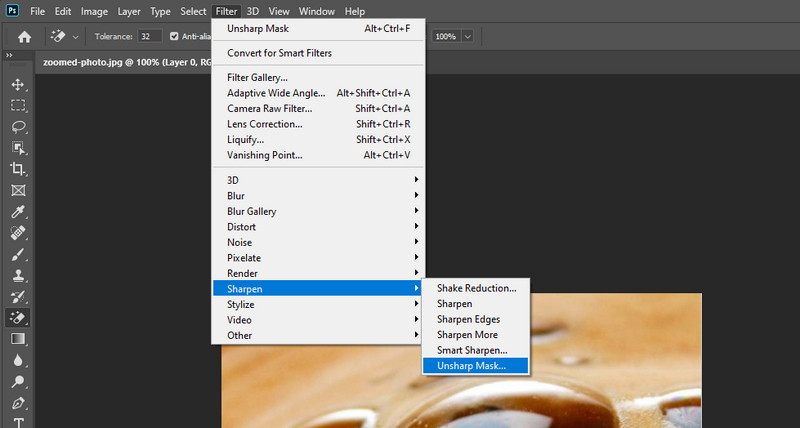Select the Move tool

[18, 84]
